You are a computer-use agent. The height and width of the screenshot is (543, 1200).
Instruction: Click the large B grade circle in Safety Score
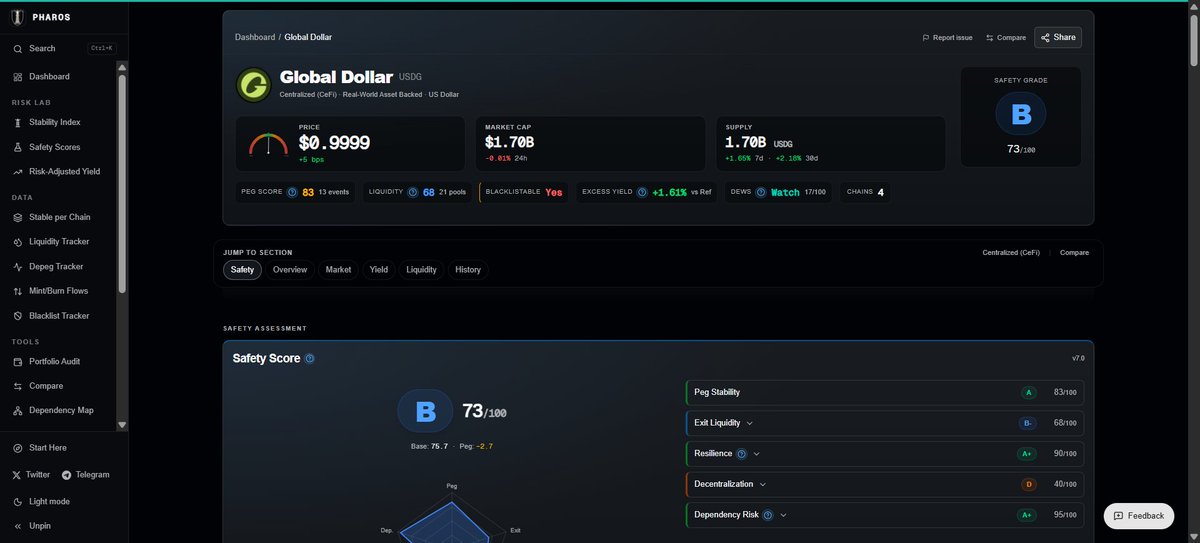tap(426, 412)
